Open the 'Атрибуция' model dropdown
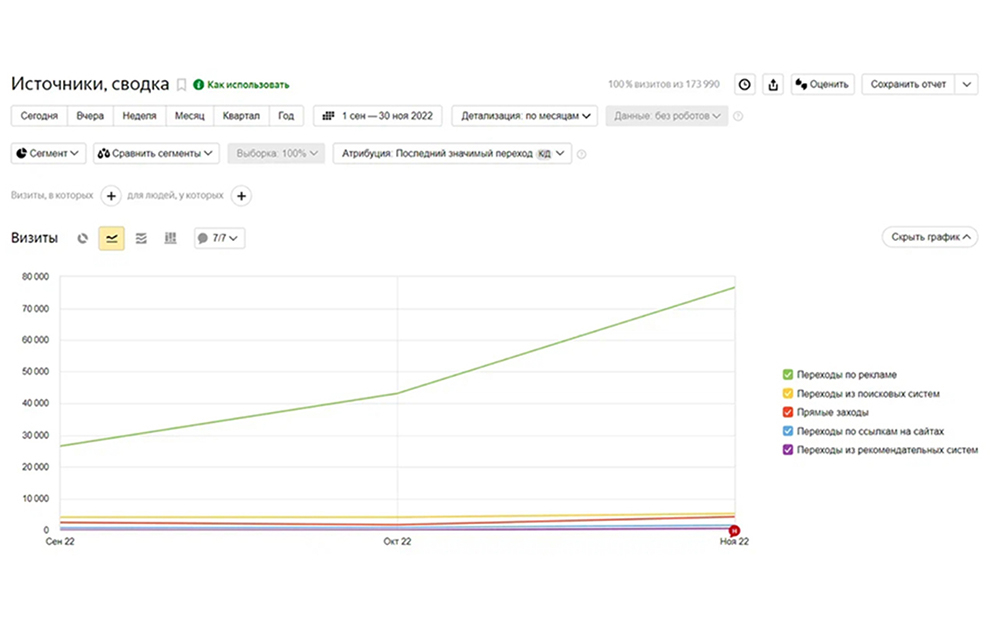Screen dimensions: 990x625 453,154
